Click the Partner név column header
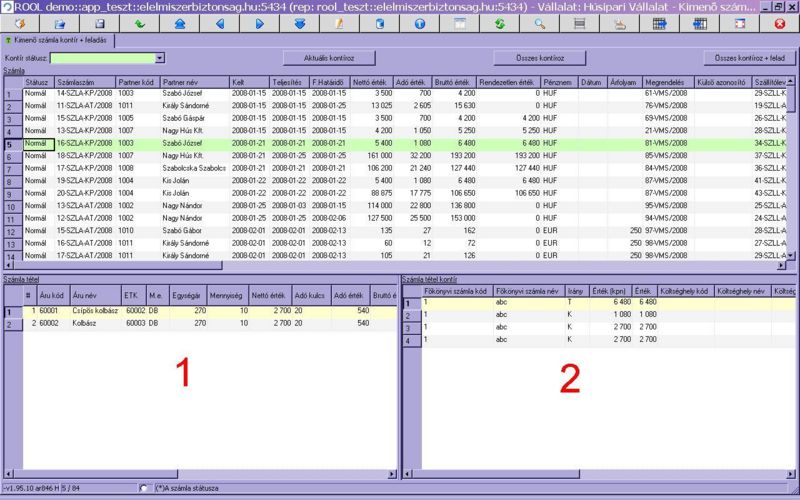The height and width of the screenshot is (500, 800). click(x=194, y=82)
